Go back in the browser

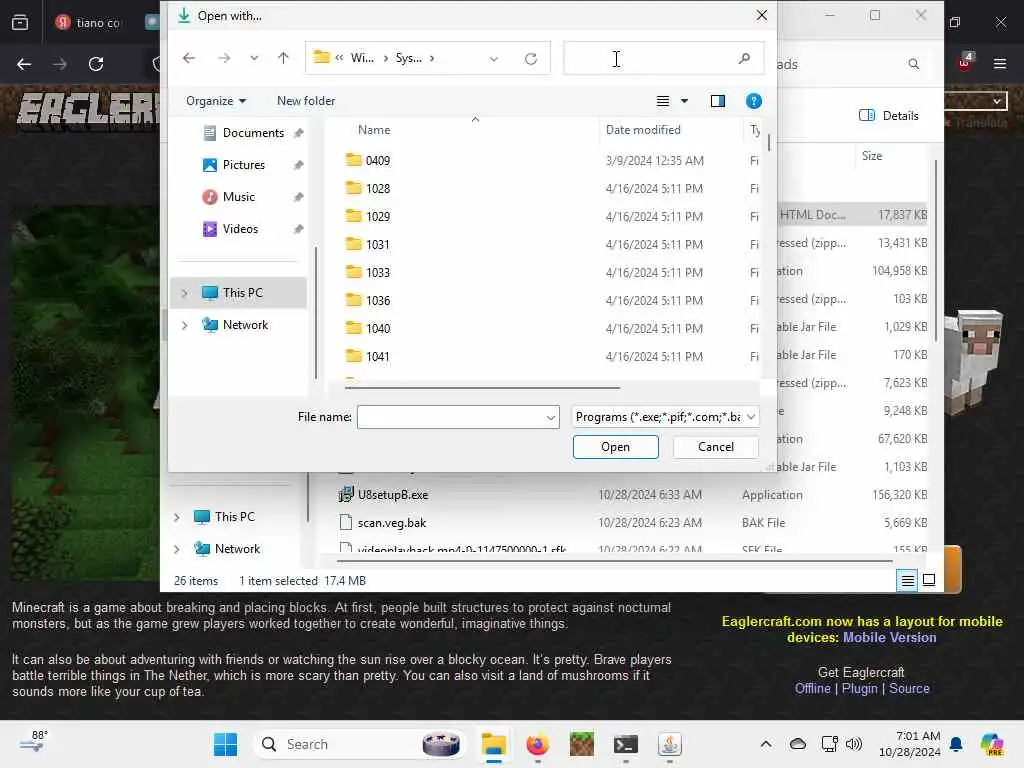coord(24,64)
